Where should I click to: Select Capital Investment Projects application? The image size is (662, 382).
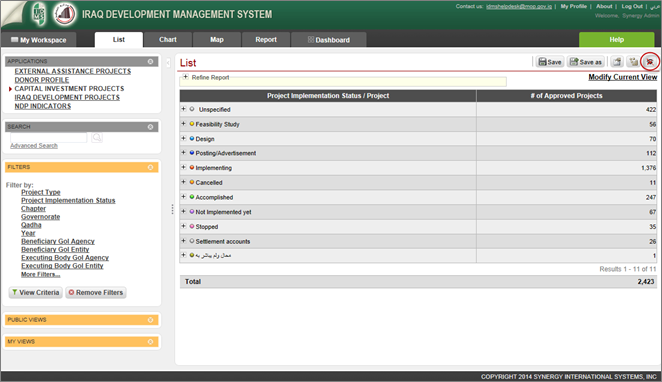click(x=69, y=89)
